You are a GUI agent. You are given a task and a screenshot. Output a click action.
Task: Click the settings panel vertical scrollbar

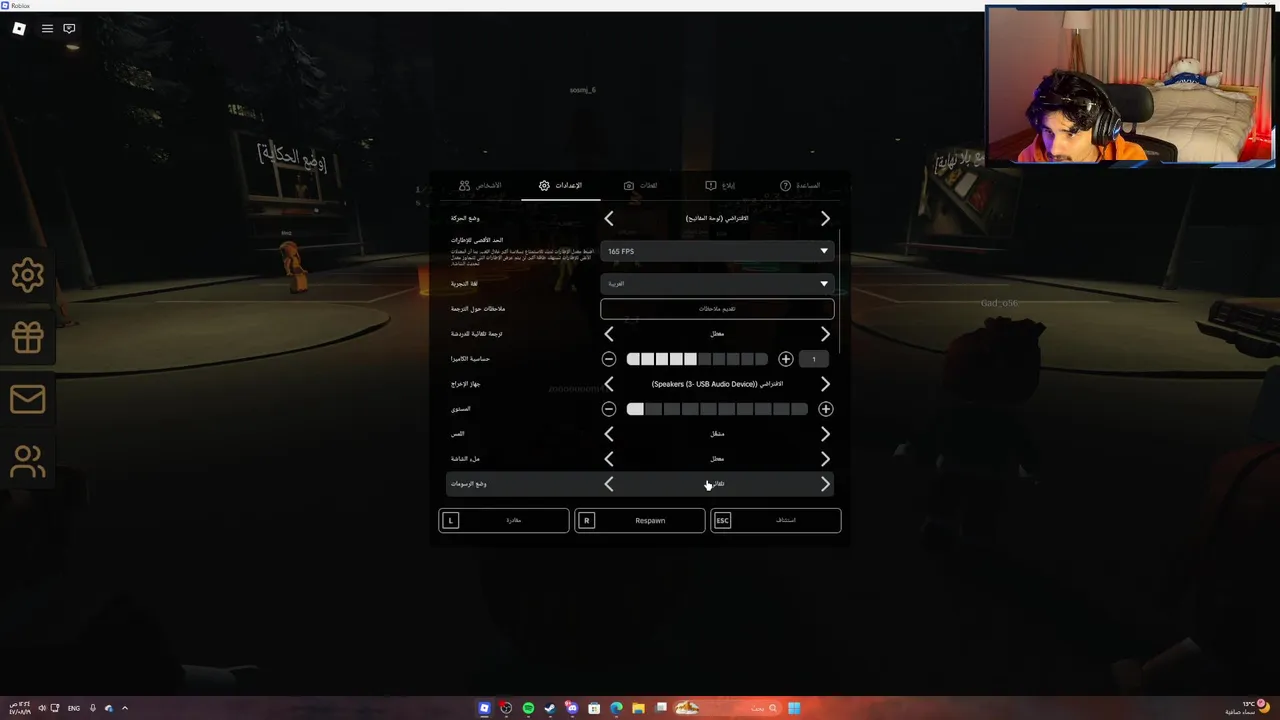[x=840, y=292]
